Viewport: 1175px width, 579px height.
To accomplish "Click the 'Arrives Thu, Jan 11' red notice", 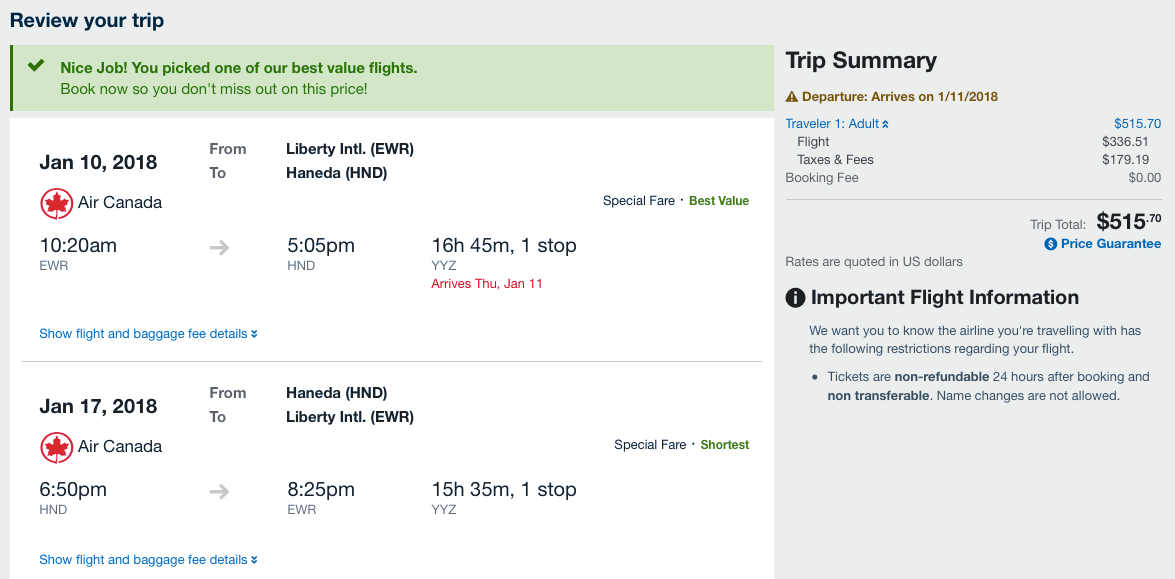I will click(x=487, y=284).
